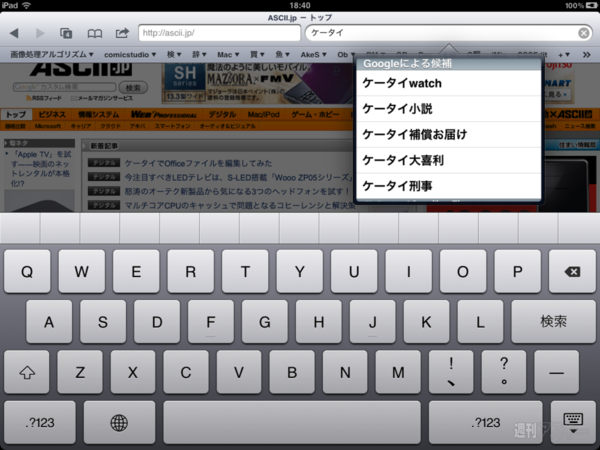Click the メールマガジンサービス link

103,98
